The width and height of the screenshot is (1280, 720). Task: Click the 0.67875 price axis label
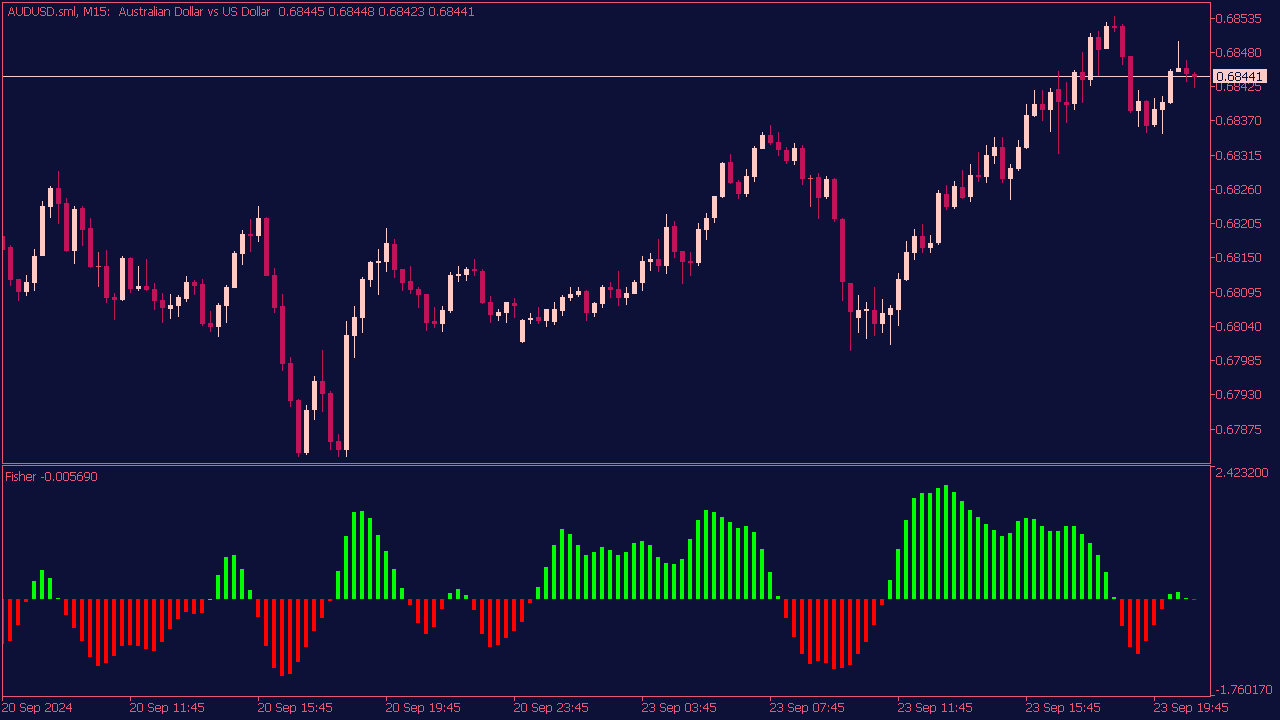click(1238, 429)
